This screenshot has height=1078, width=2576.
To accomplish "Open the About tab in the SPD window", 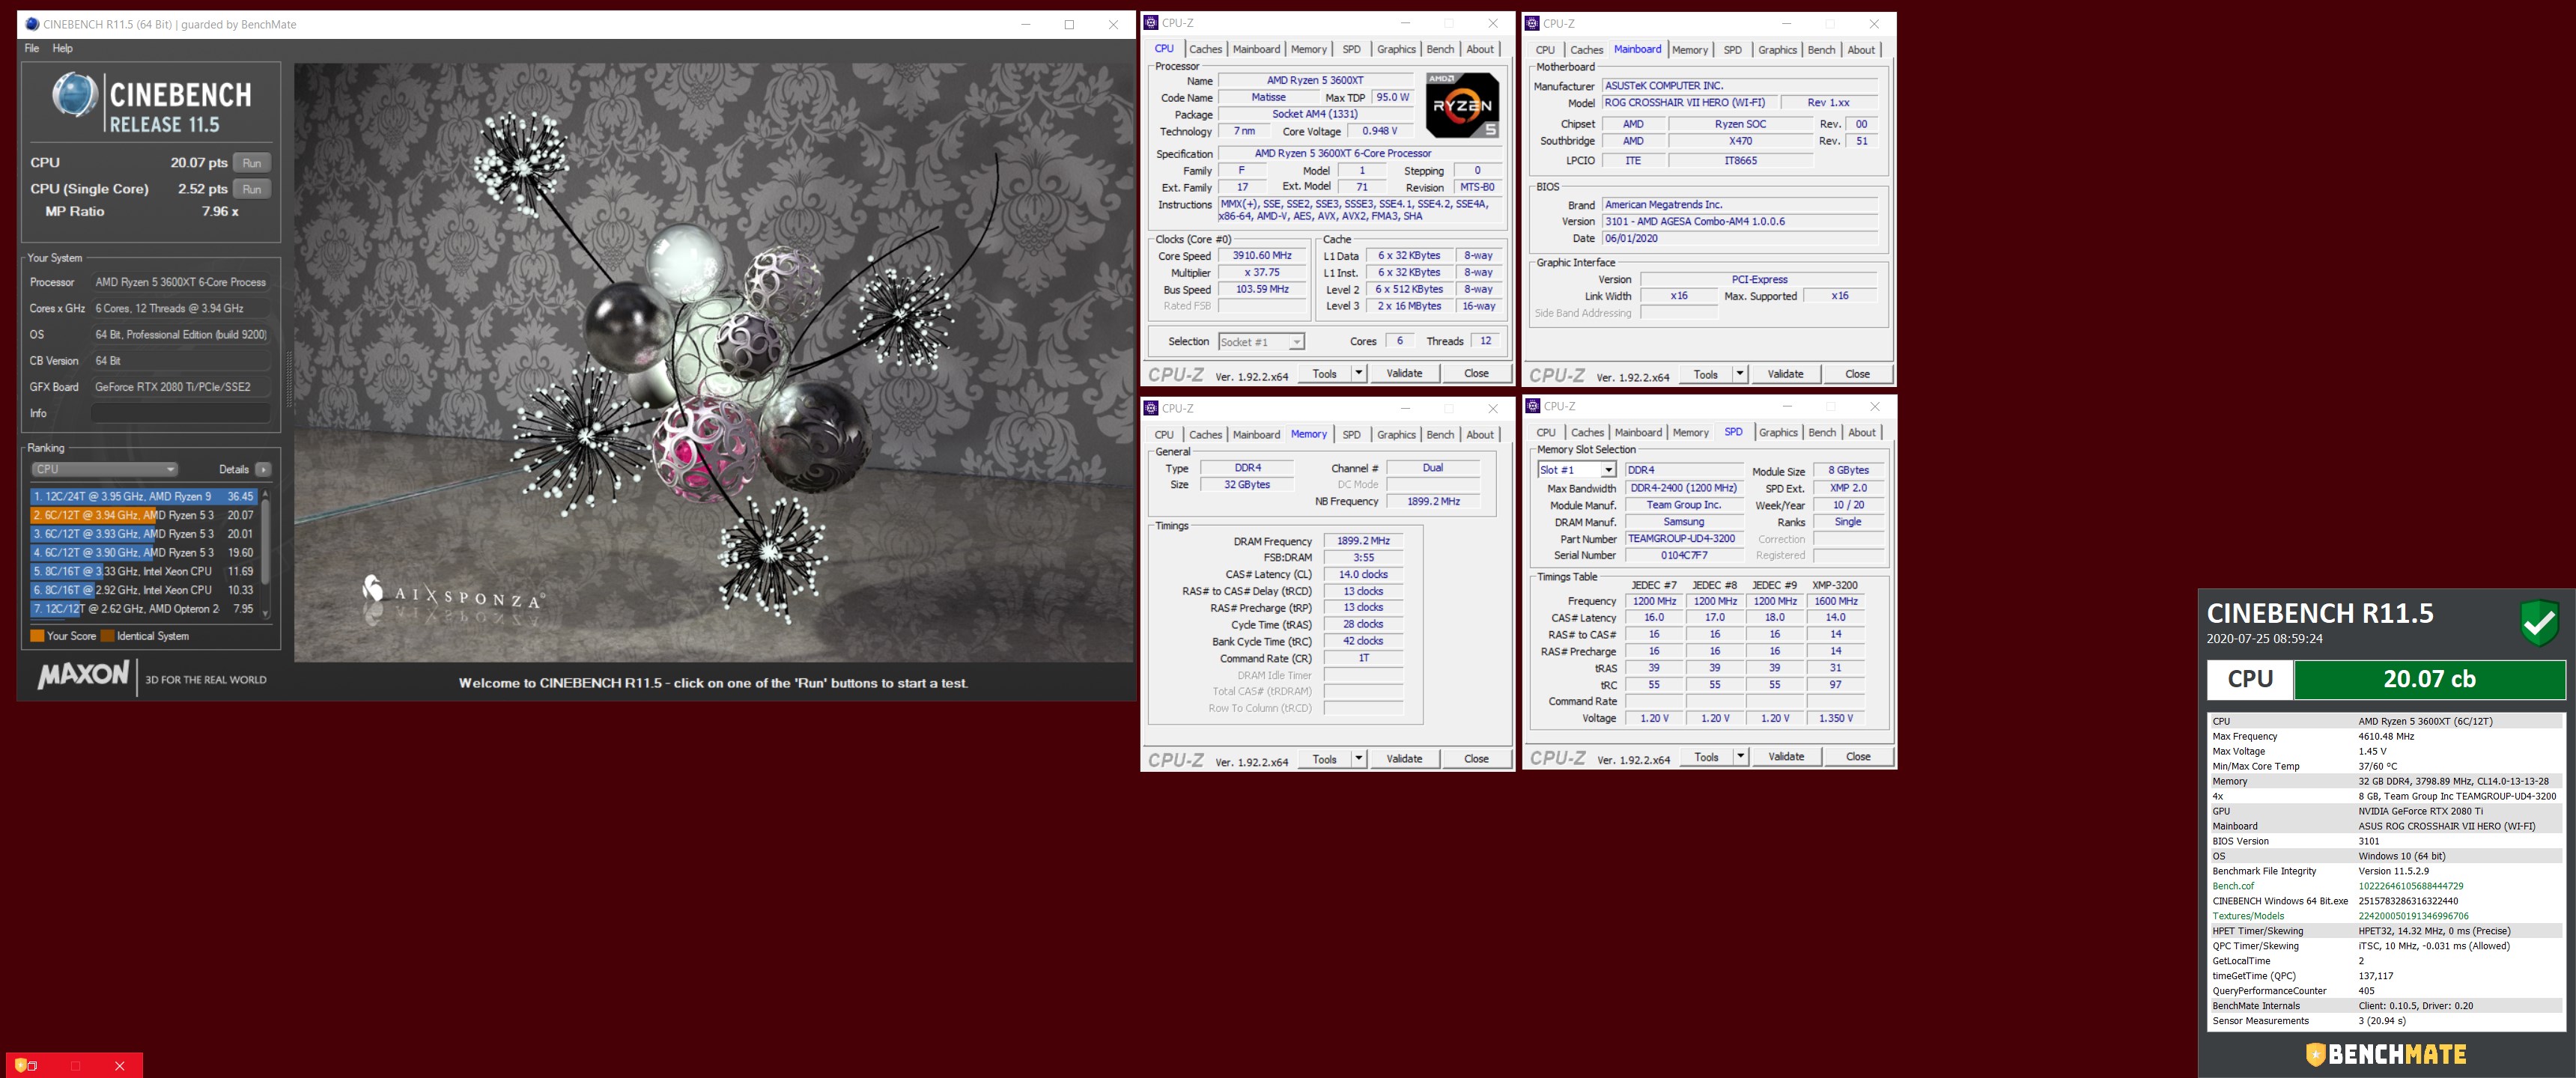I will click(1861, 433).
